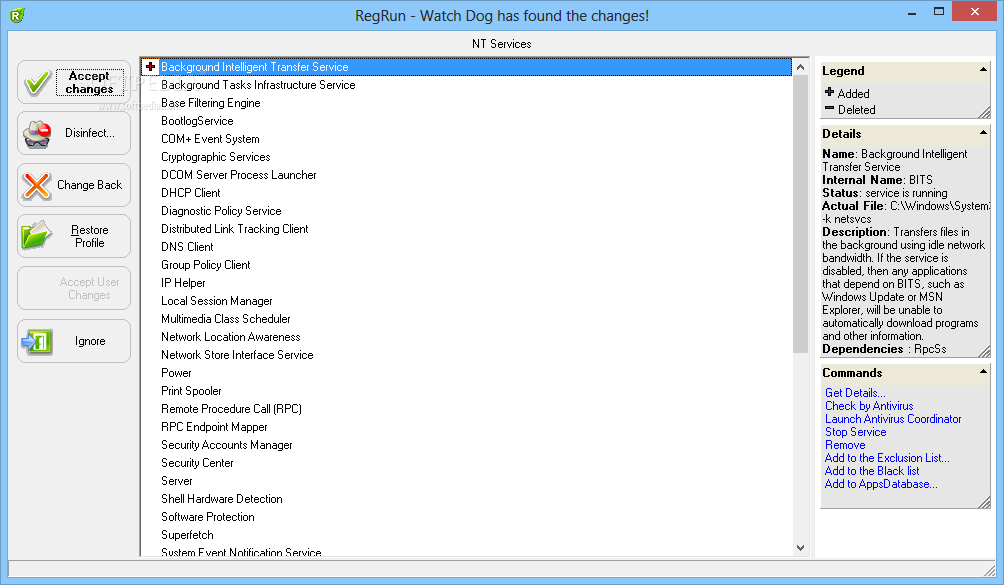Click the red plus icon beside Background Intelligent Transfer Service
Viewport: 1004px width, 585px height.
[x=150, y=67]
